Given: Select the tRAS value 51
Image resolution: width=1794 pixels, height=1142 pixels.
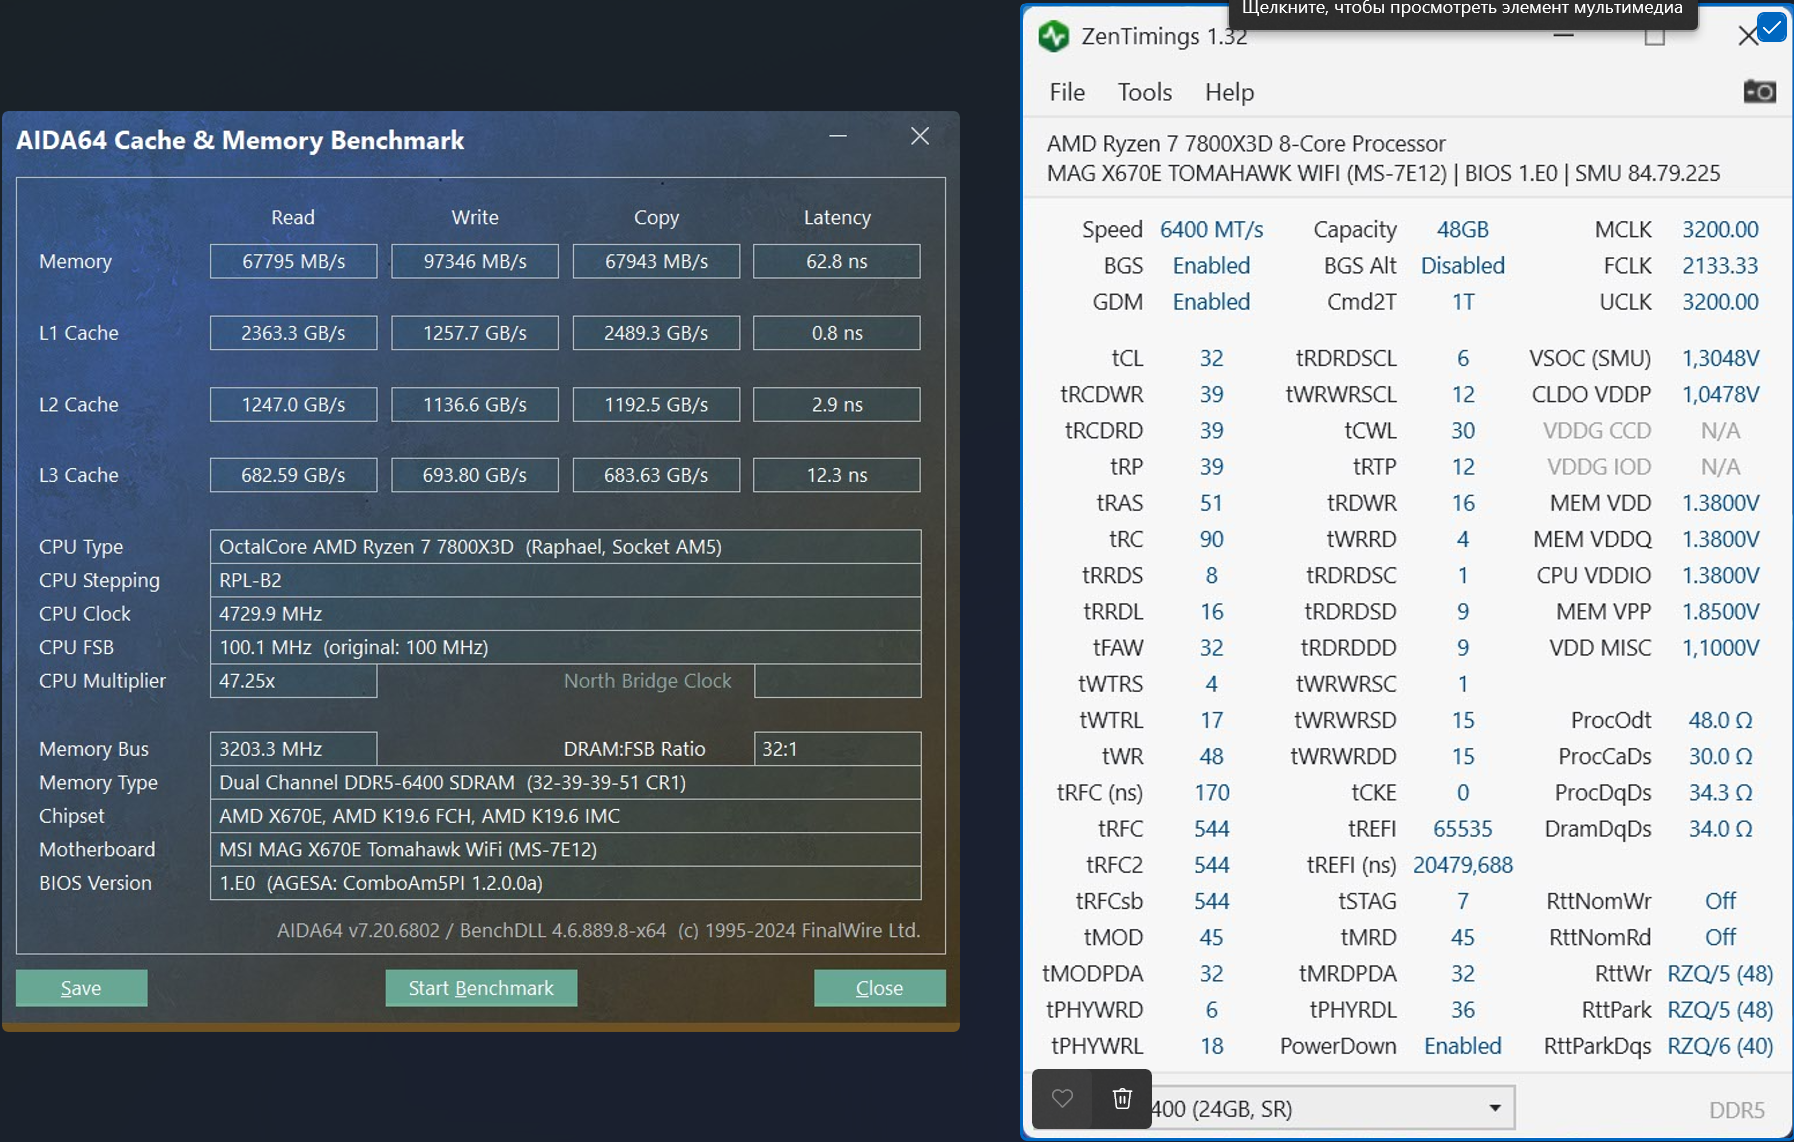Looking at the screenshot, I should tap(1211, 503).
